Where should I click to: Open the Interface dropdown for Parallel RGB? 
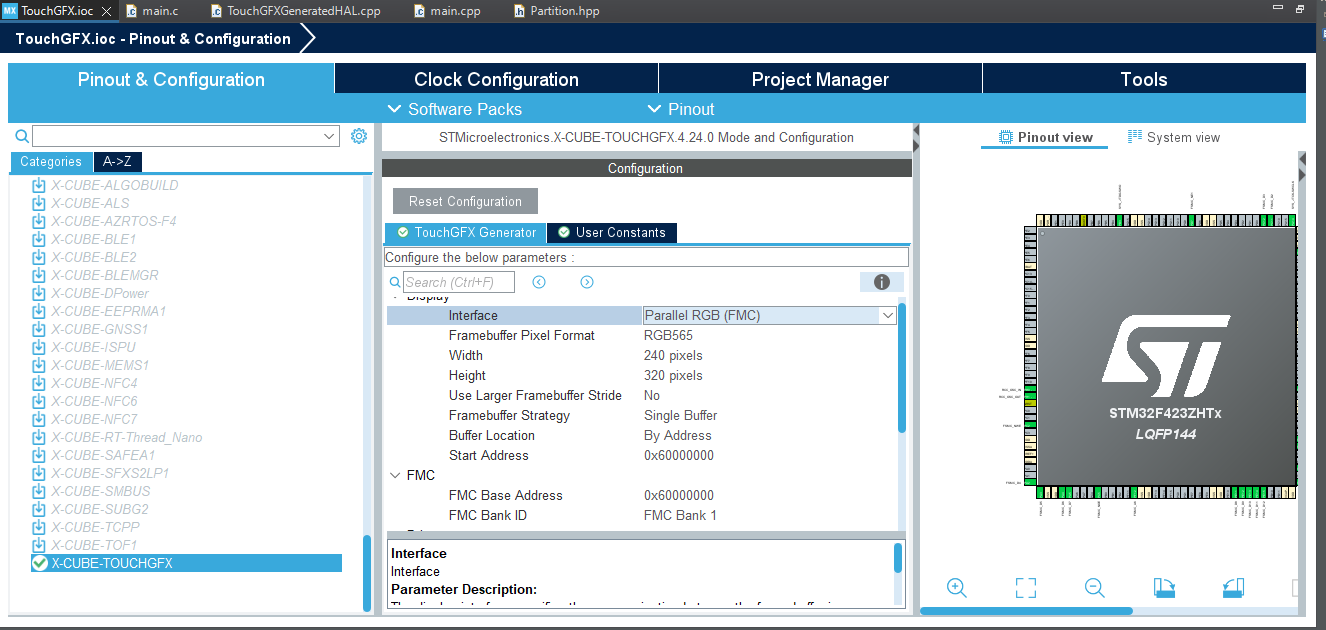tap(887, 315)
